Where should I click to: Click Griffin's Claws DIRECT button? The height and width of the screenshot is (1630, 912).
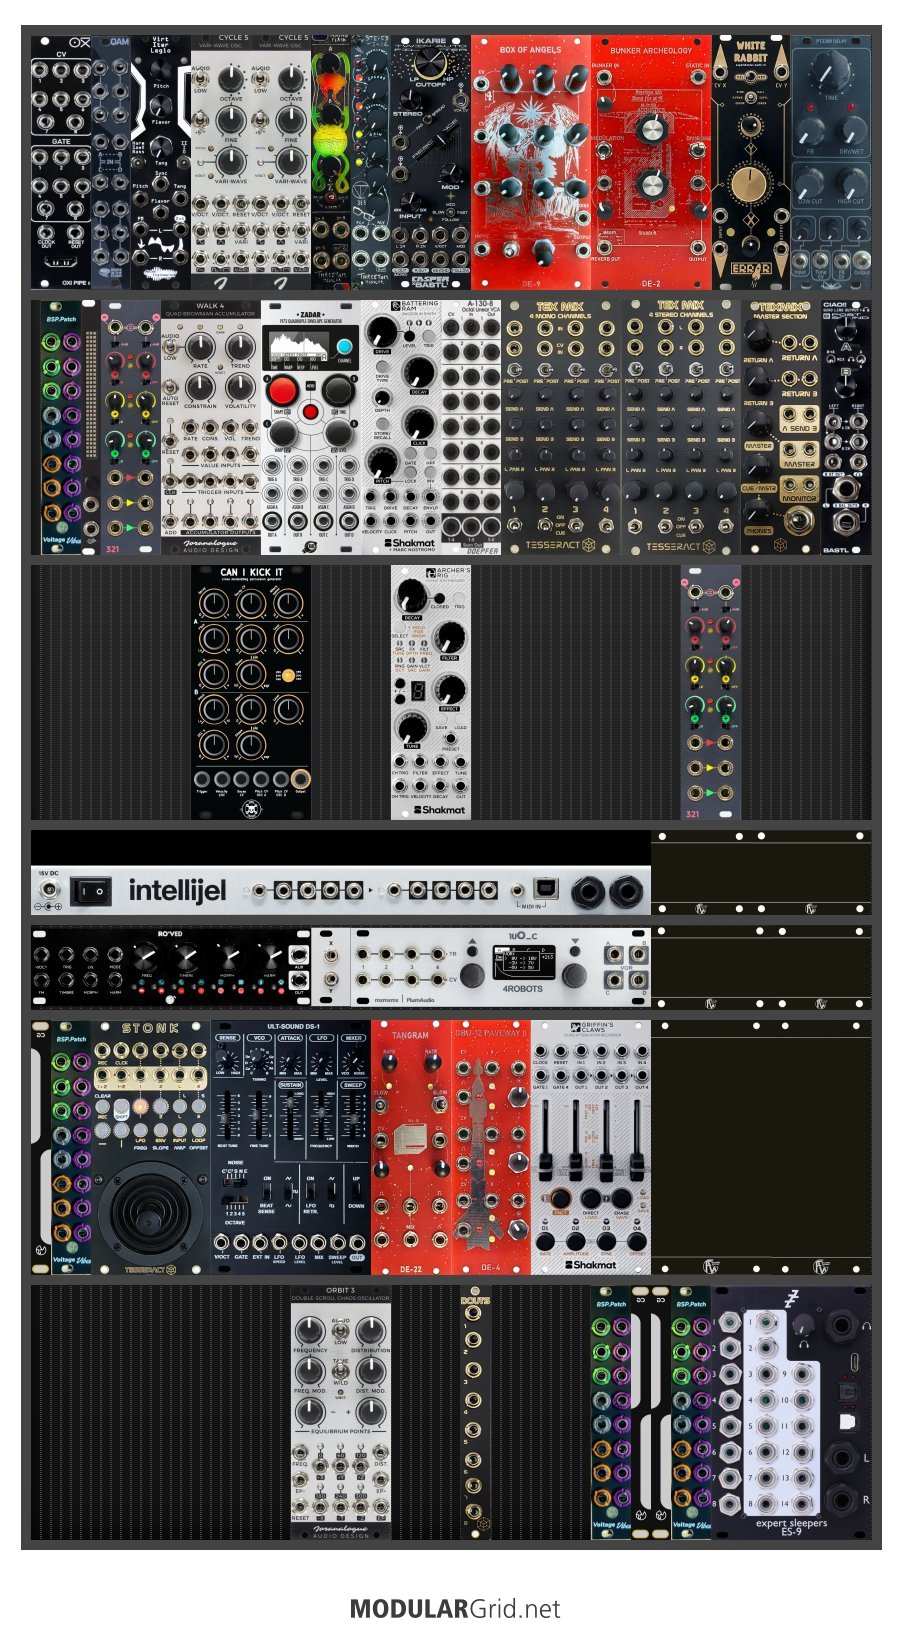591,1198
